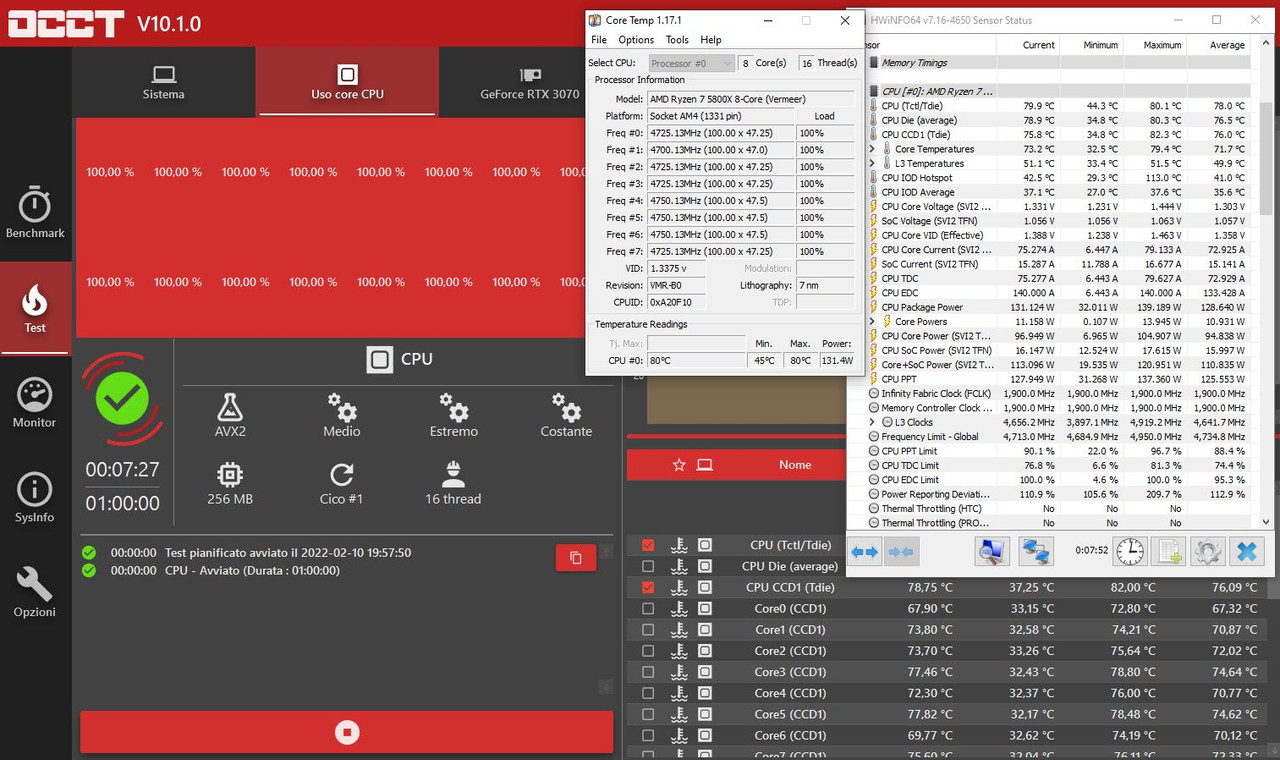The height and width of the screenshot is (760, 1280).
Task: Check the CPU Die (average) checkbox
Action: [648, 566]
